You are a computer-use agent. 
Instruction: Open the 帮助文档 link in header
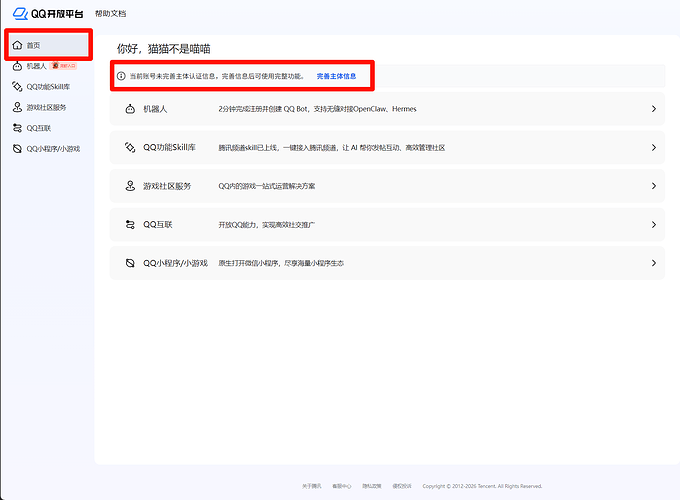pyautogui.click(x=111, y=14)
